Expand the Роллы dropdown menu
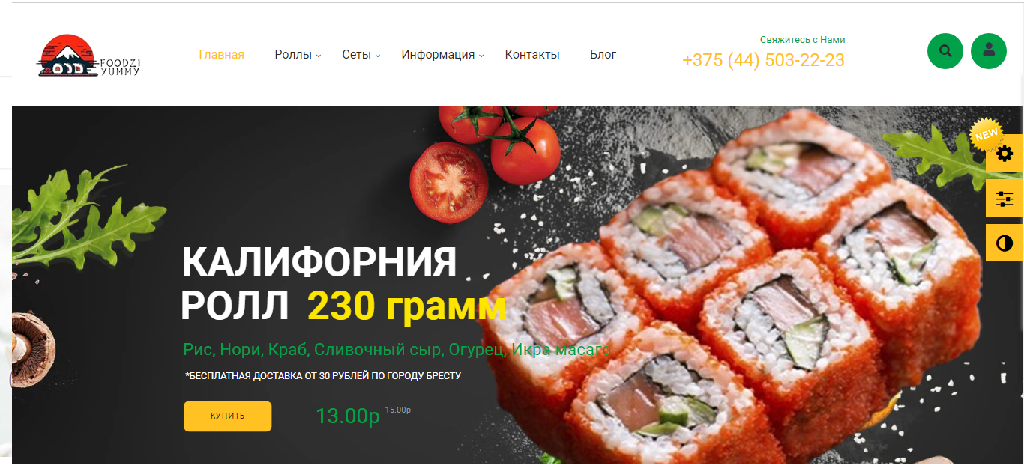This screenshot has width=1024, height=464. click(x=298, y=55)
